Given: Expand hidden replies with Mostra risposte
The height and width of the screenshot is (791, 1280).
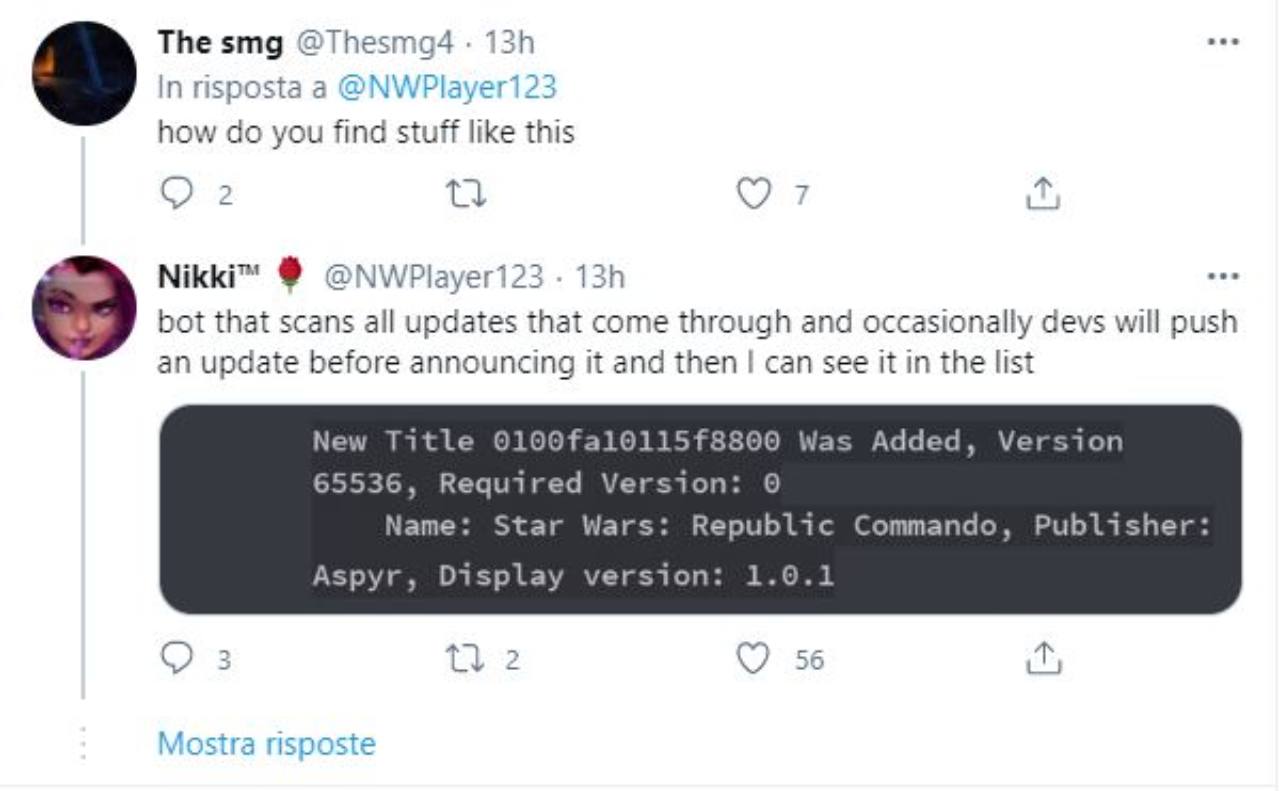Looking at the screenshot, I should (x=266, y=744).
